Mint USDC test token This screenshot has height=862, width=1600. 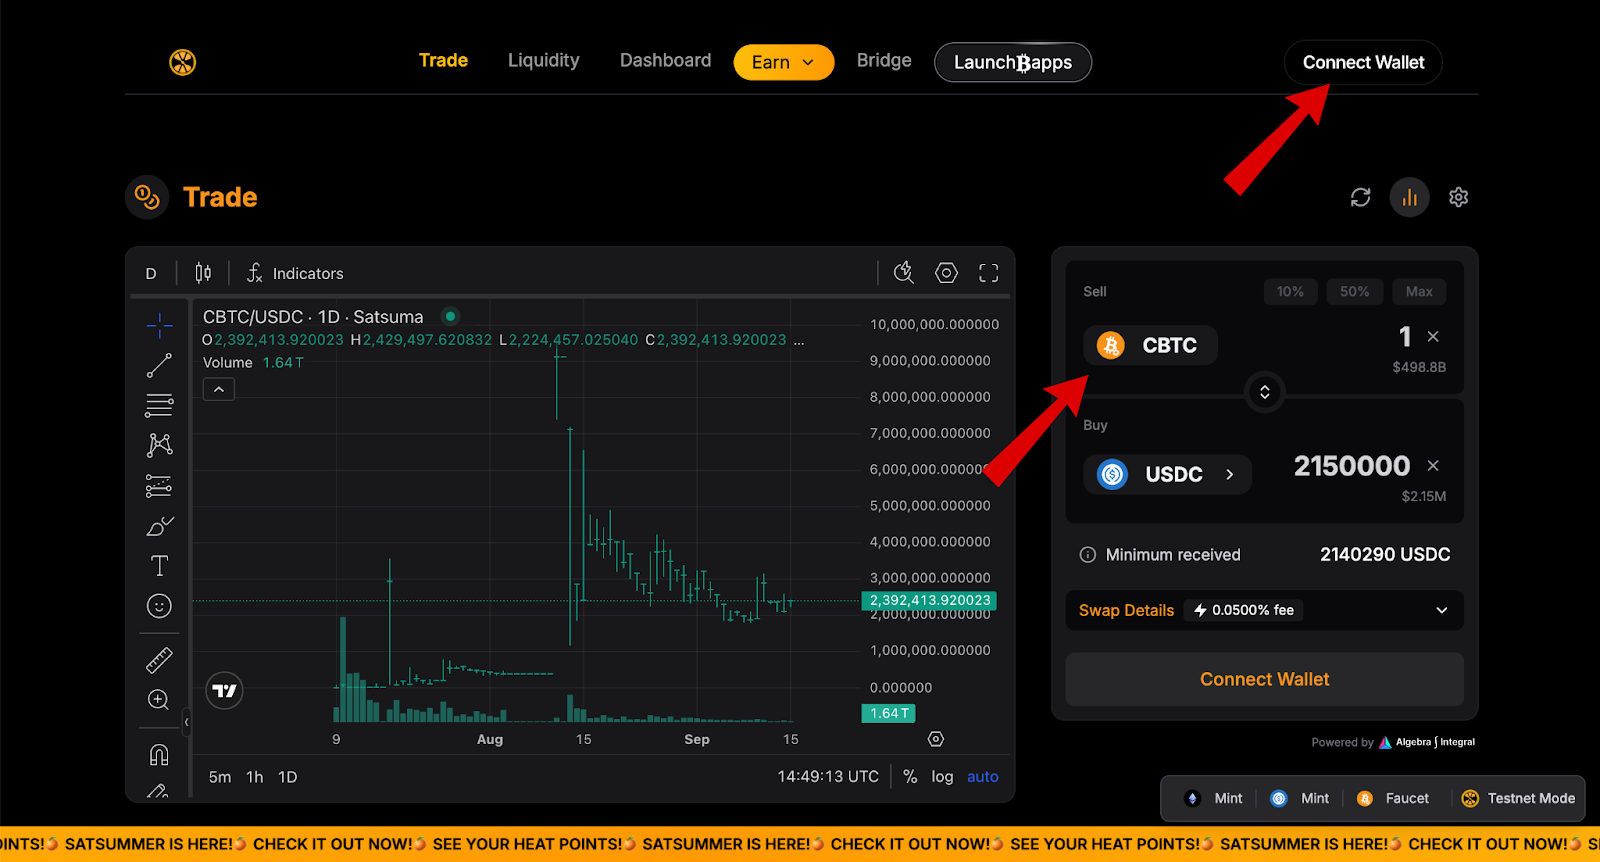(1300, 798)
